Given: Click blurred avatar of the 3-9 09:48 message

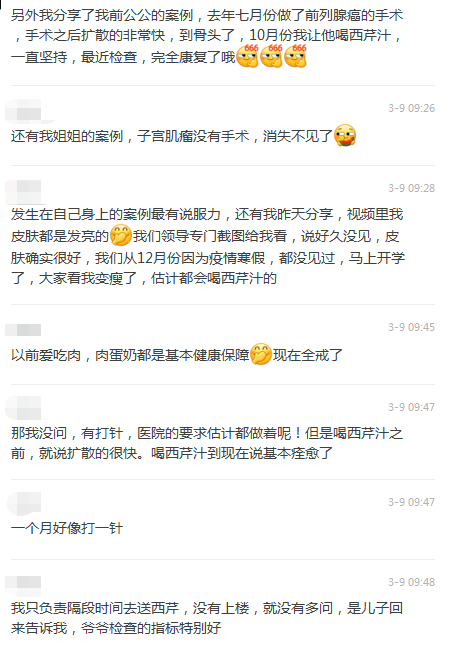Looking at the screenshot, I should click(x=23, y=582).
